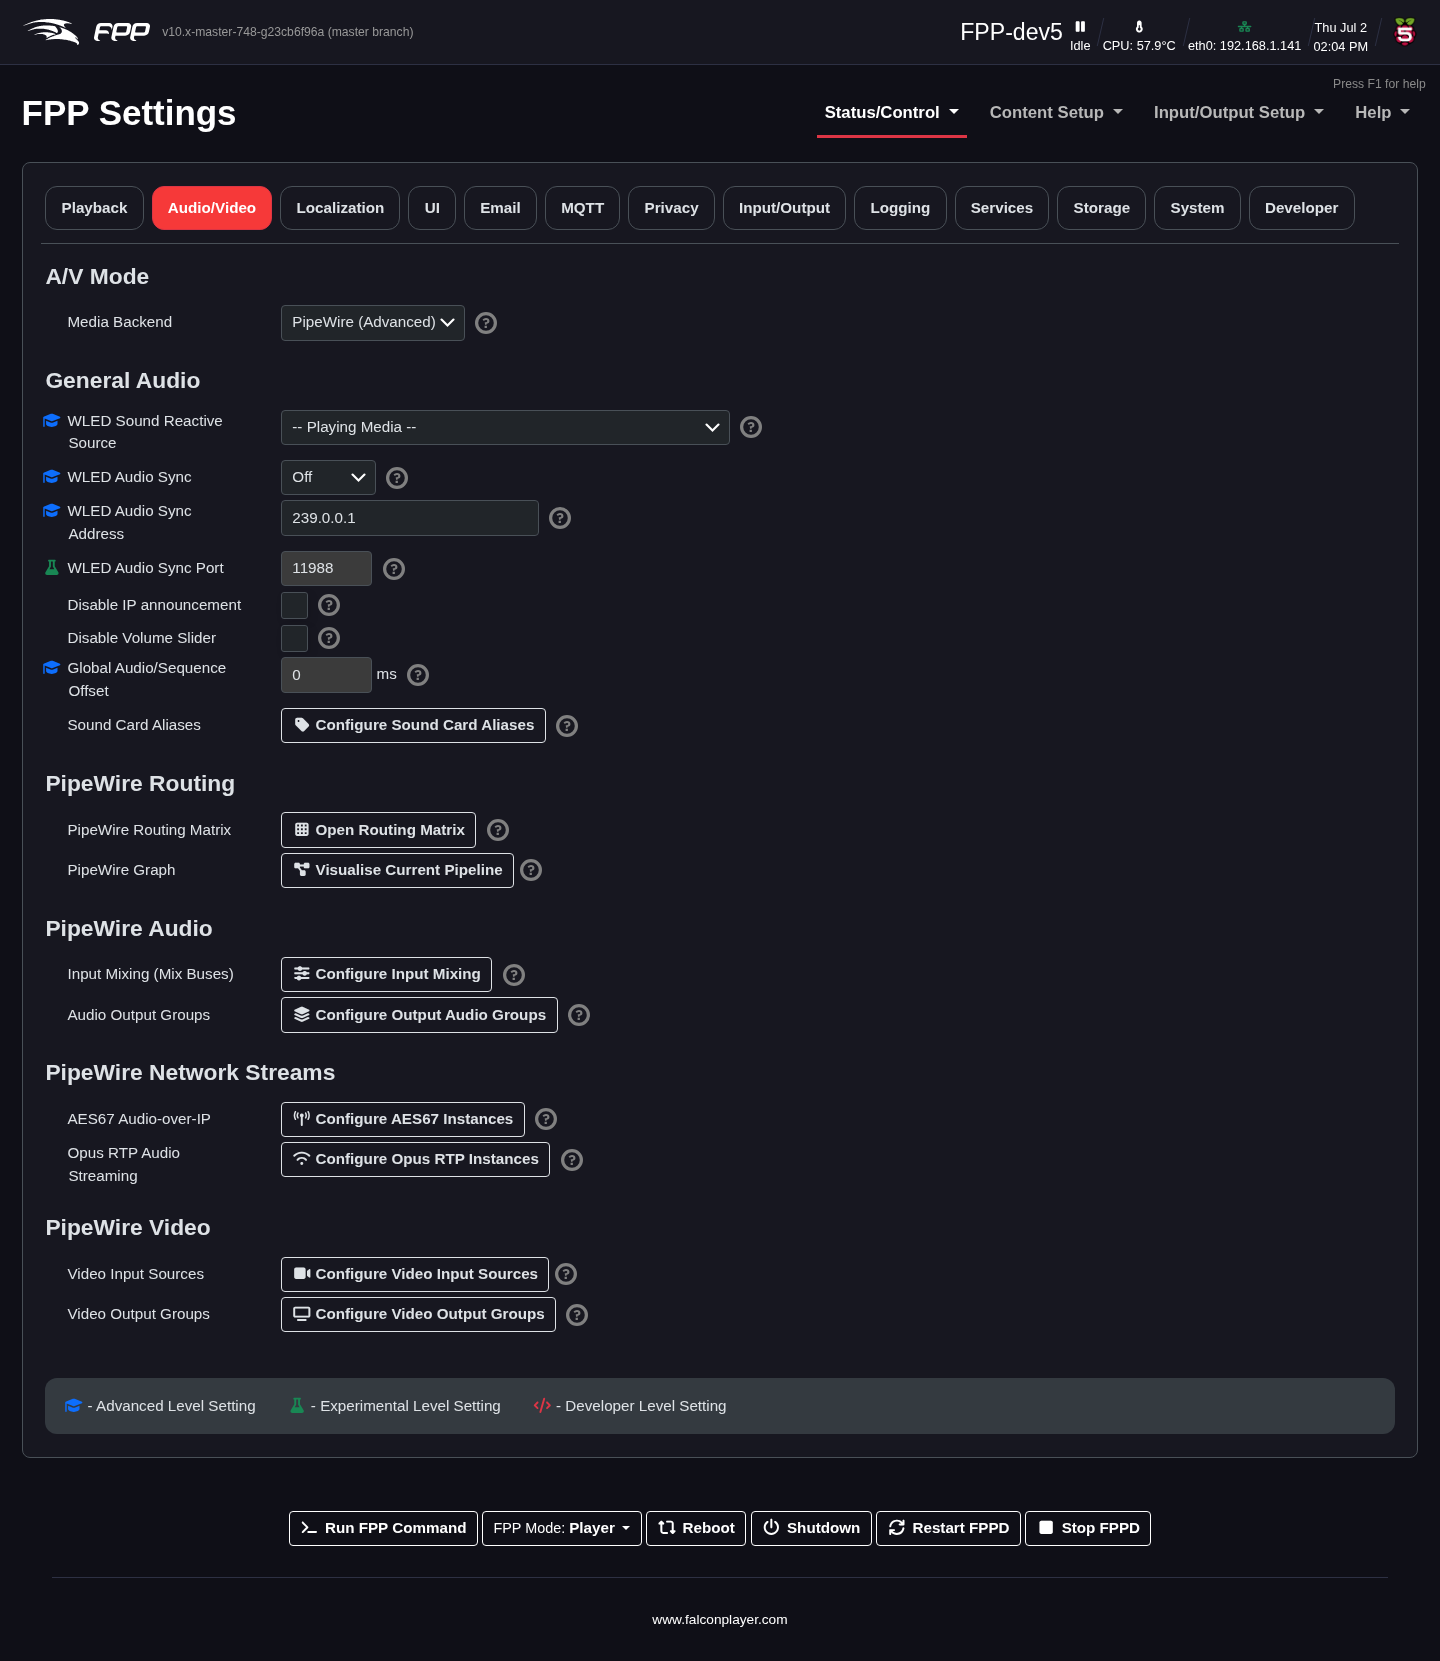Click the Stop FPPD button
The image size is (1440, 1661).
[x=1088, y=1528]
